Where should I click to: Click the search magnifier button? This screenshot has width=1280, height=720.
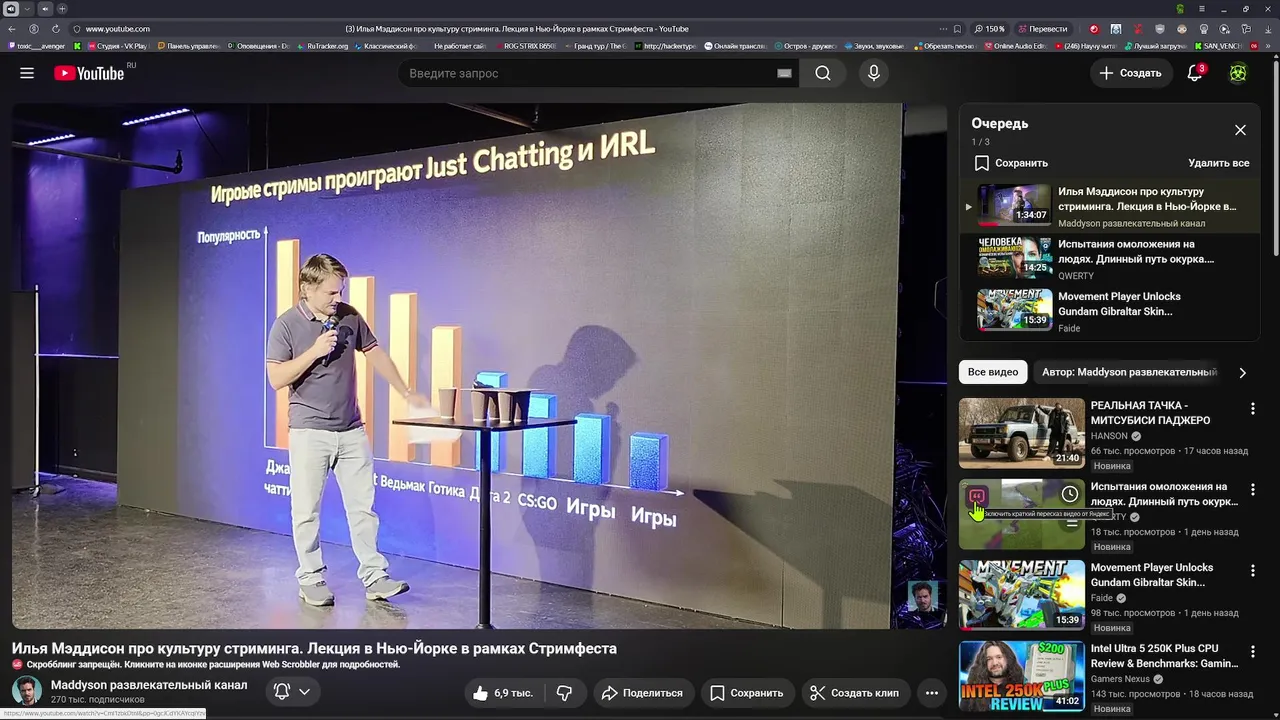pyautogui.click(x=822, y=73)
